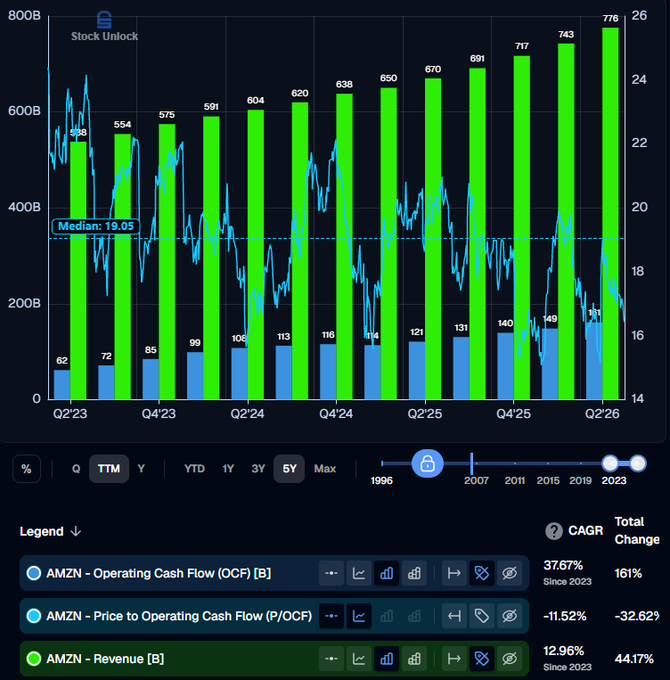Move Revenue series to right axis

pyautogui.click(x=454, y=659)
